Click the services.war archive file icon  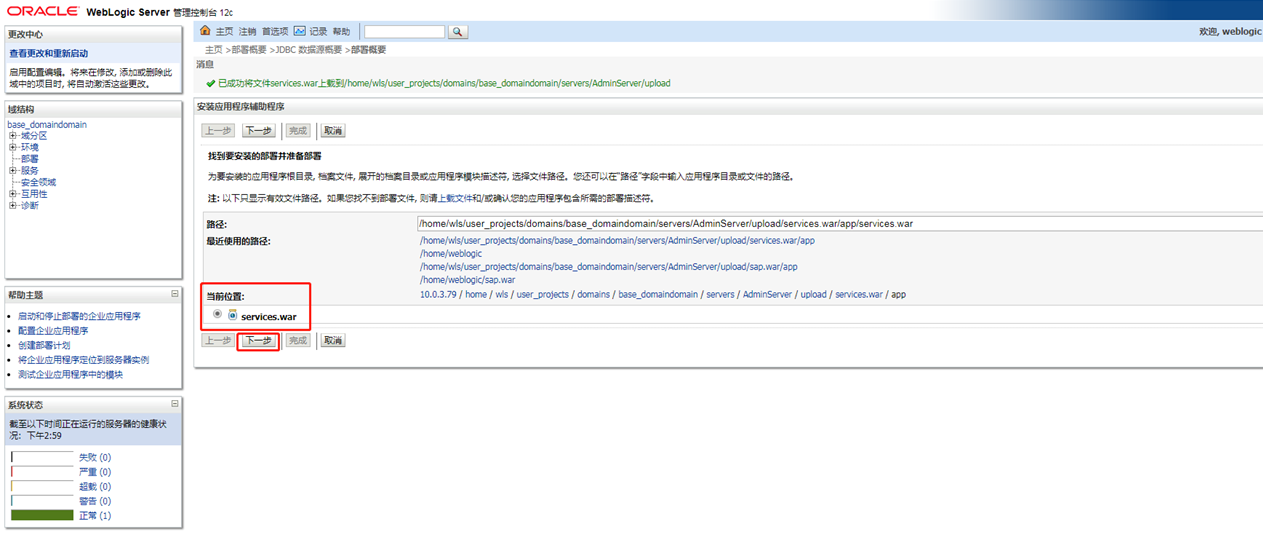233,315
